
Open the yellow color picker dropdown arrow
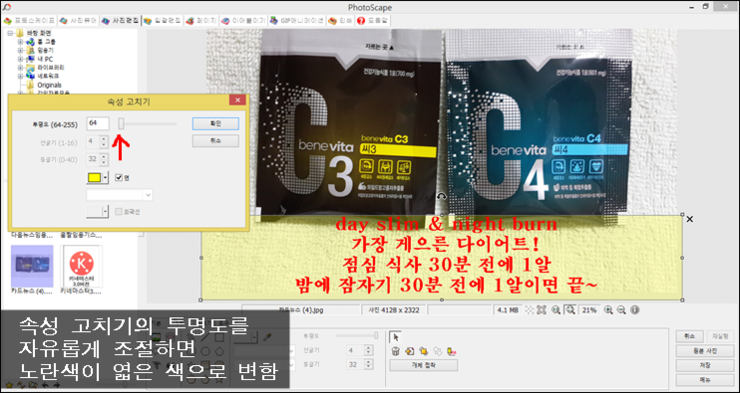pos(105,178)
